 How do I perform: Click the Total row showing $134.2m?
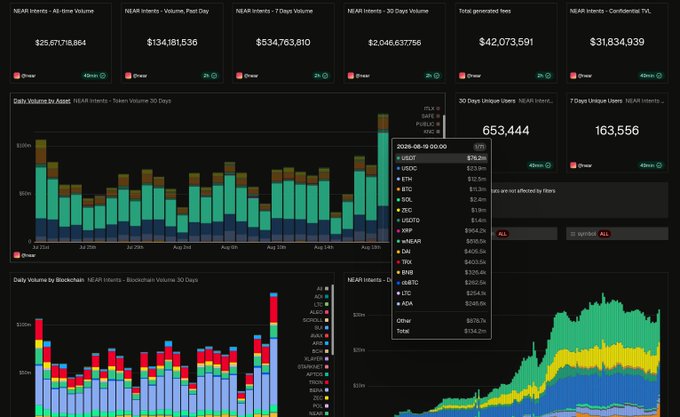441,331
